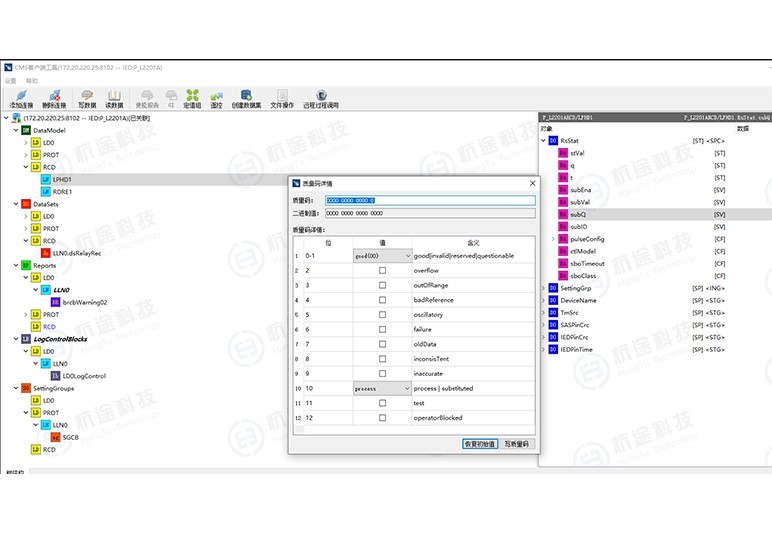The image size is (772, 534).
Task: Tick the badReference checkbox
Action: pos(382,299)
